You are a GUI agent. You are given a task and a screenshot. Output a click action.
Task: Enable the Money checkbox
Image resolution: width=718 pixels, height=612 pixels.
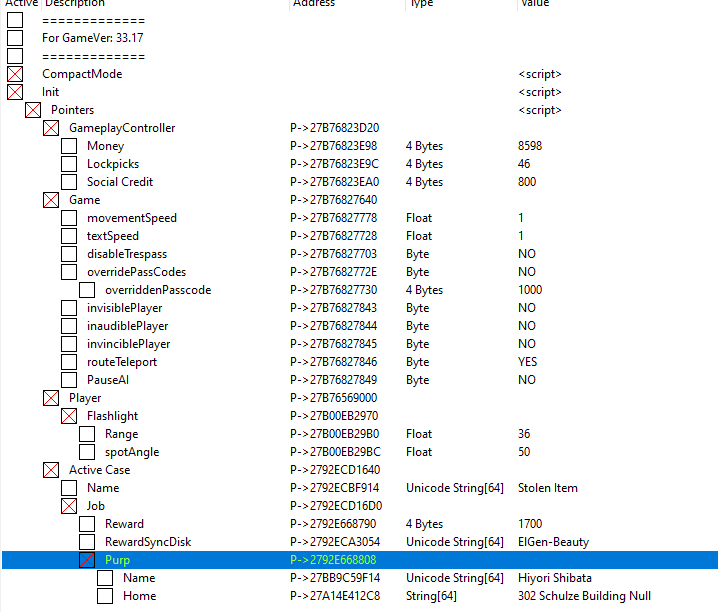tap(69, 146)
